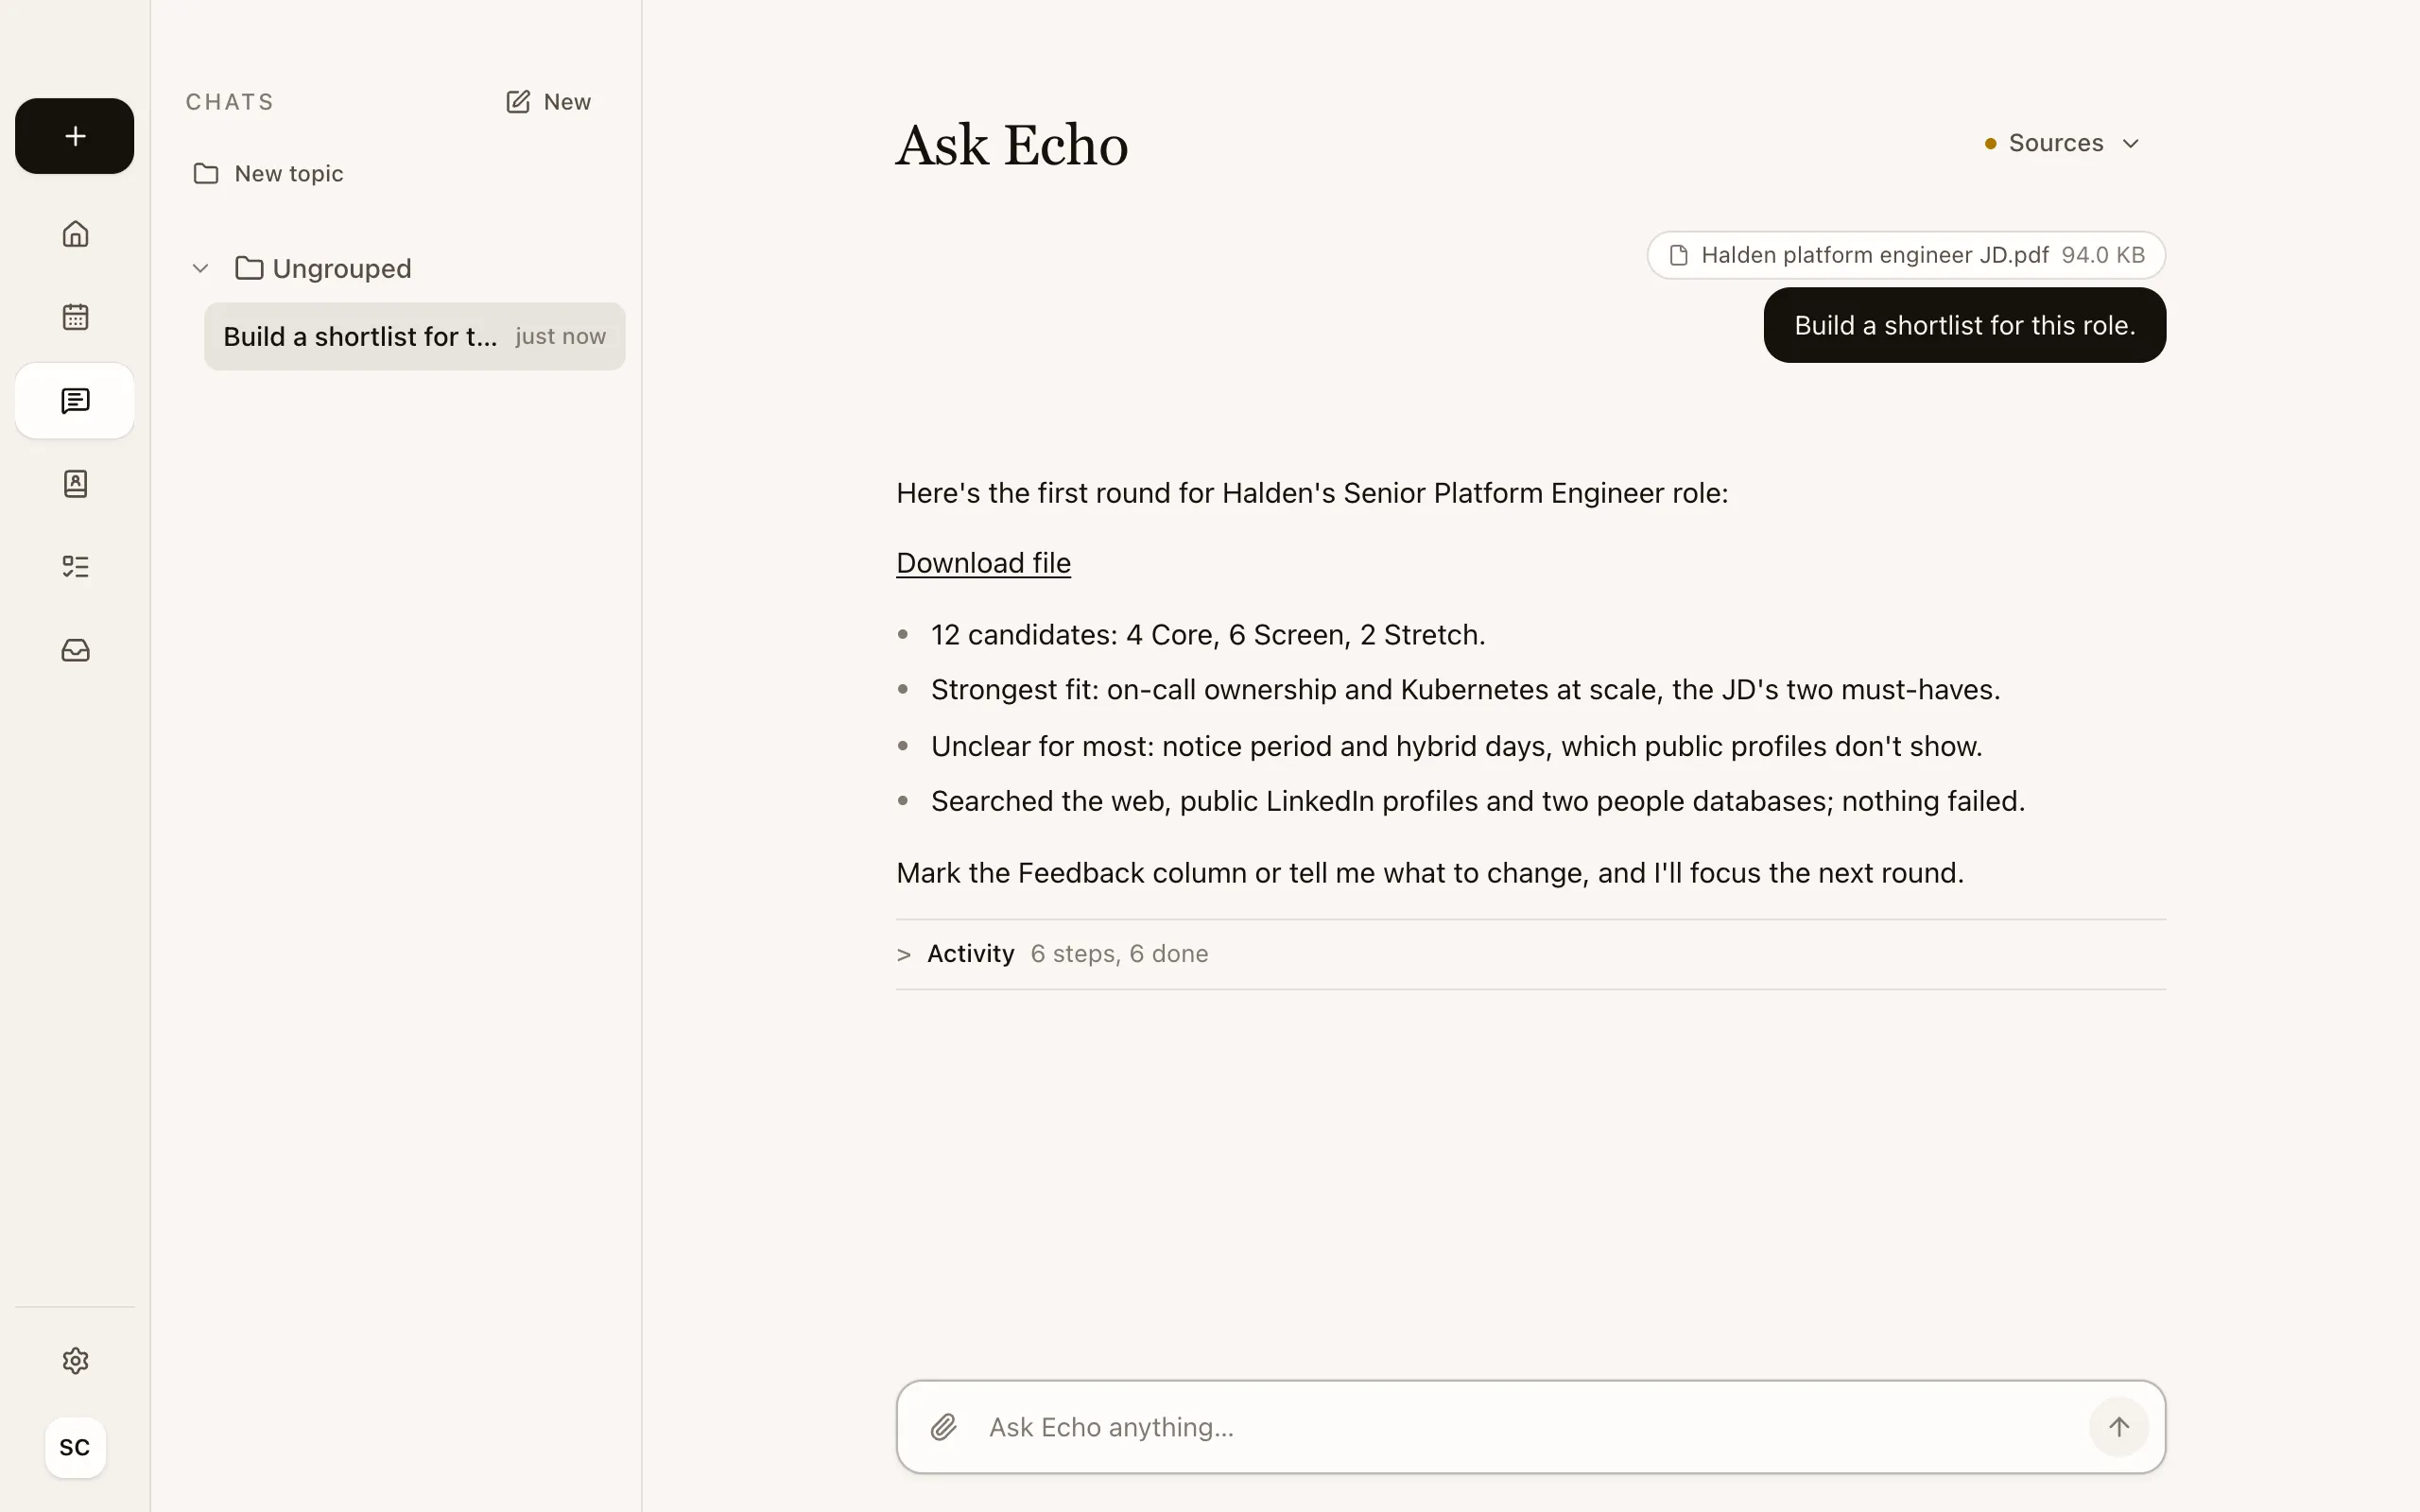Open the Calendar icon in the sidebar
Viewport: 2420px width, 1512px height.
pos(75,317)
